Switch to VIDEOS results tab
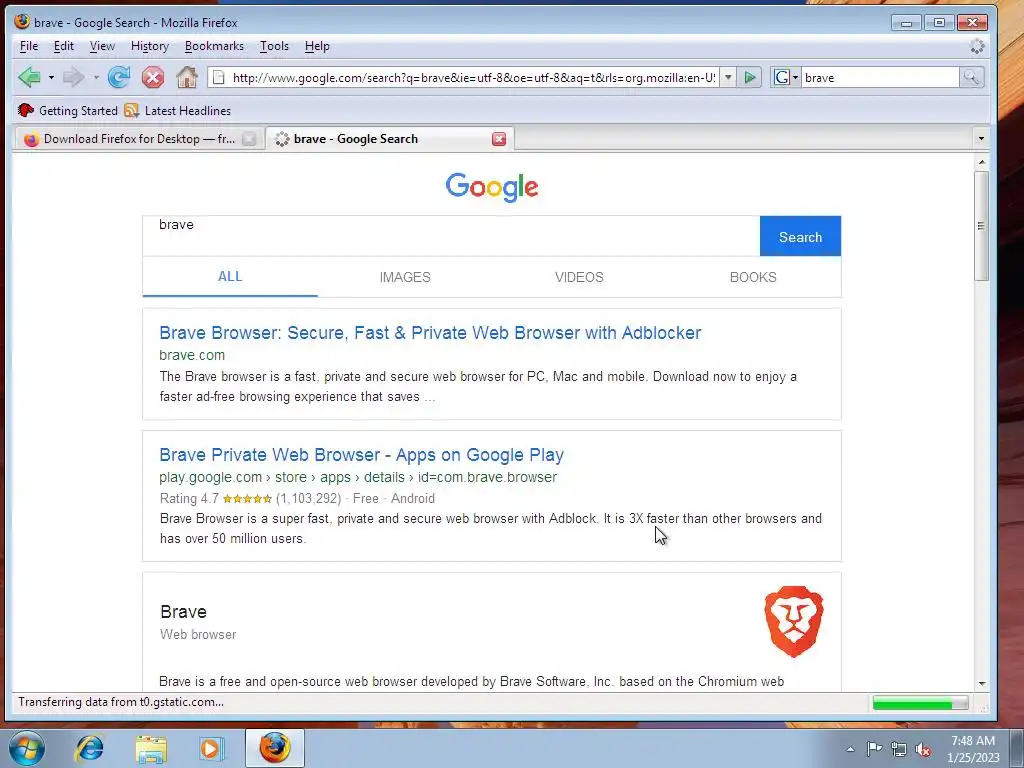 coord(579,278)
